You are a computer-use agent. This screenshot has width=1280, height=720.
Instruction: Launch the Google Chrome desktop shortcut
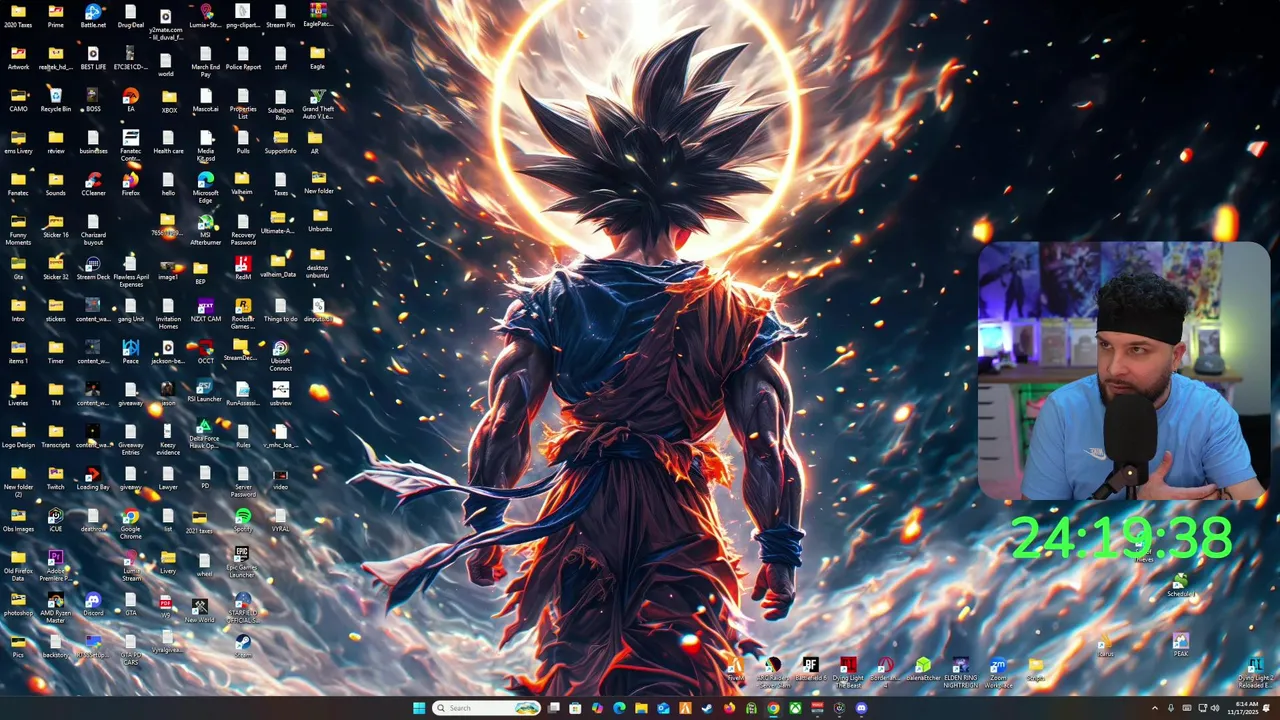[130, 523]
